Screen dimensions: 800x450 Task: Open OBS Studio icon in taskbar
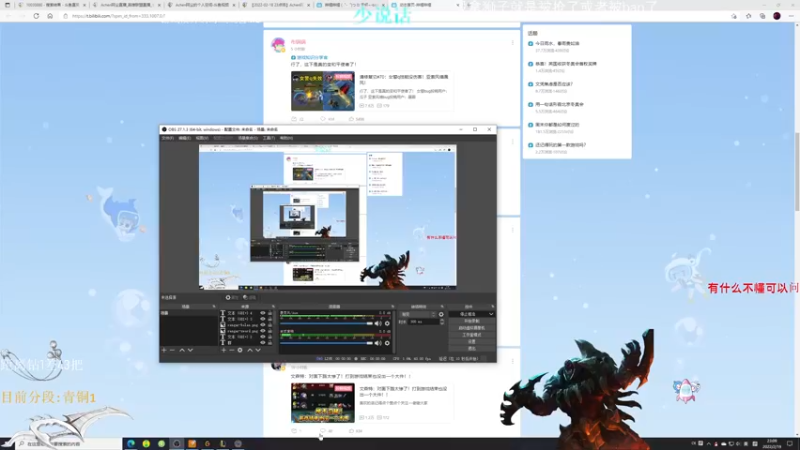click(x=177, y=444)
